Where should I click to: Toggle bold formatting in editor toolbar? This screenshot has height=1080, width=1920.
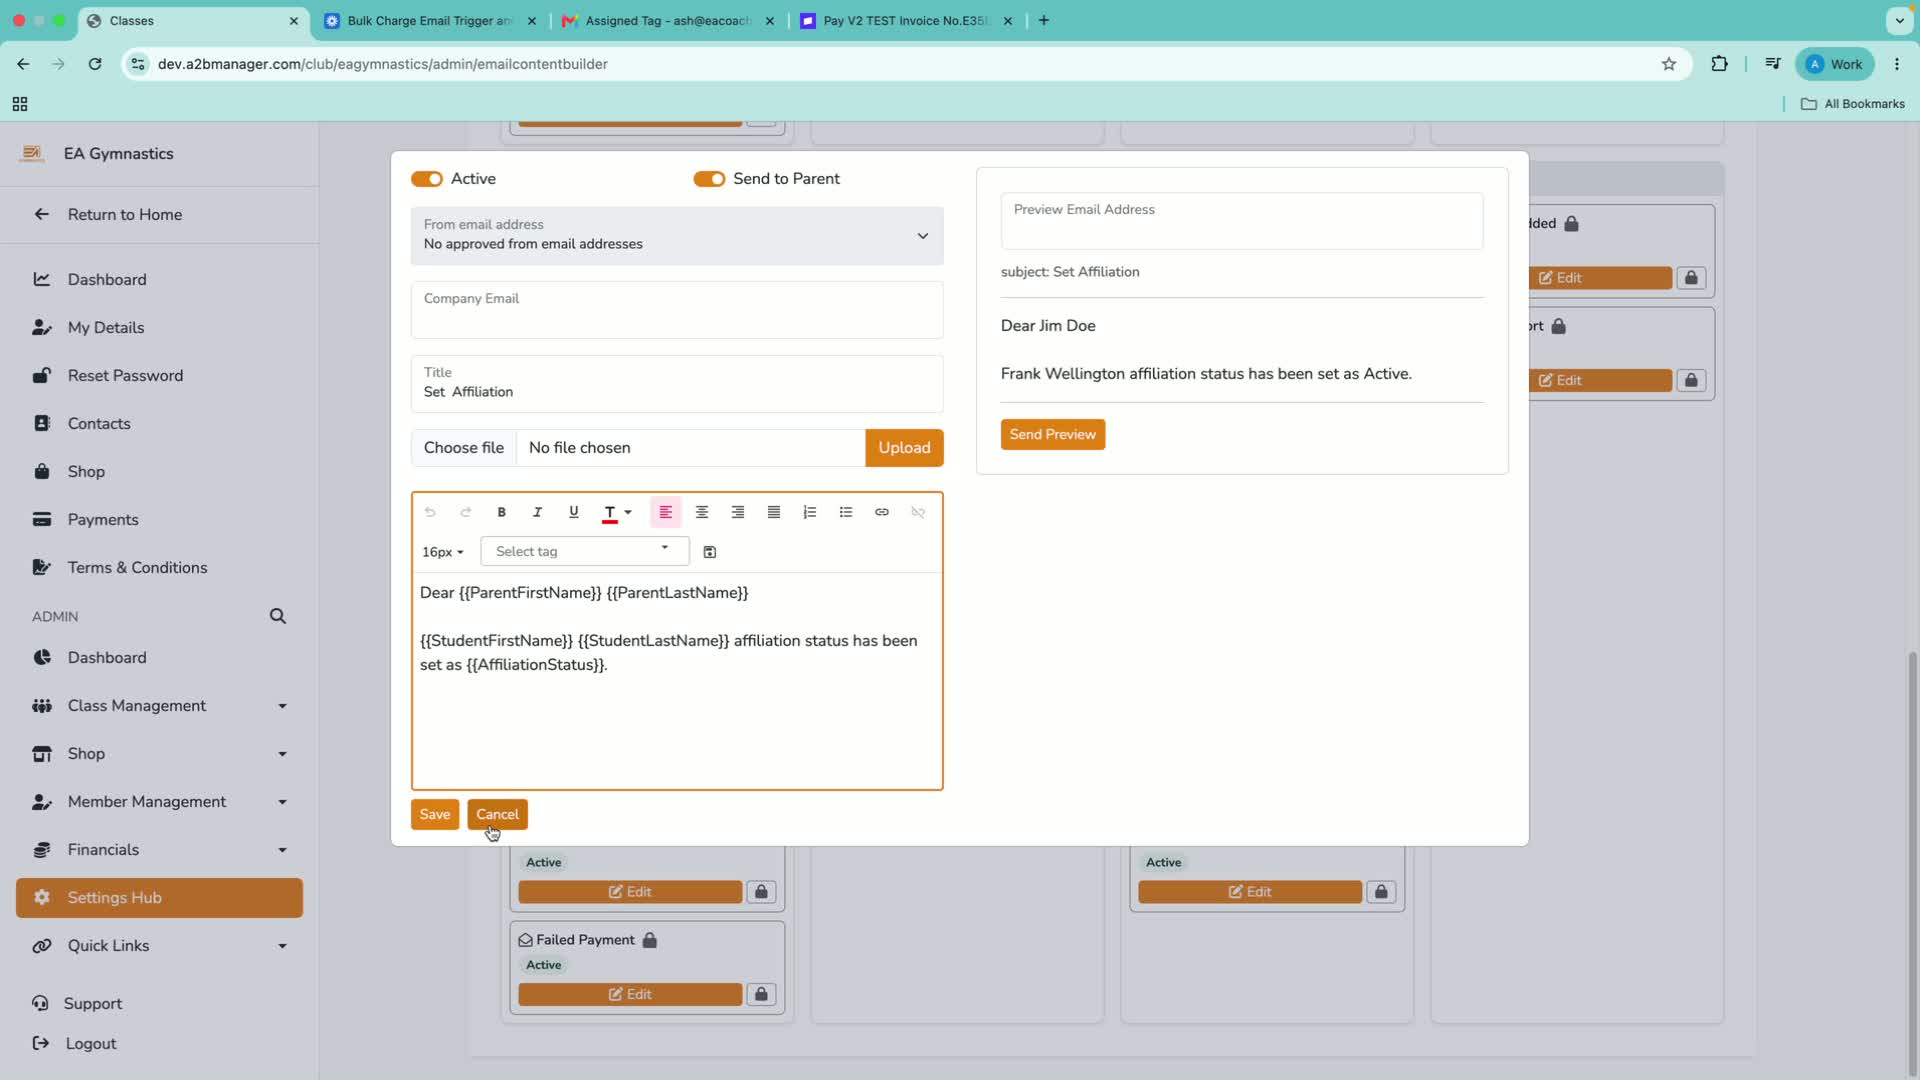tap(501, 512)
